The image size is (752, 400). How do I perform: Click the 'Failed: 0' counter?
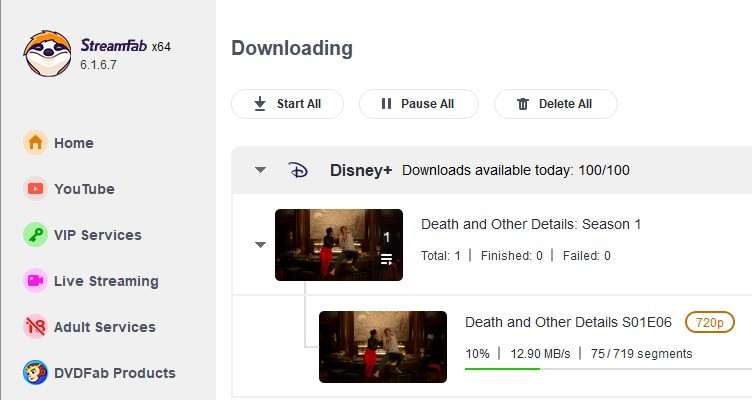[x=587, y=256]
